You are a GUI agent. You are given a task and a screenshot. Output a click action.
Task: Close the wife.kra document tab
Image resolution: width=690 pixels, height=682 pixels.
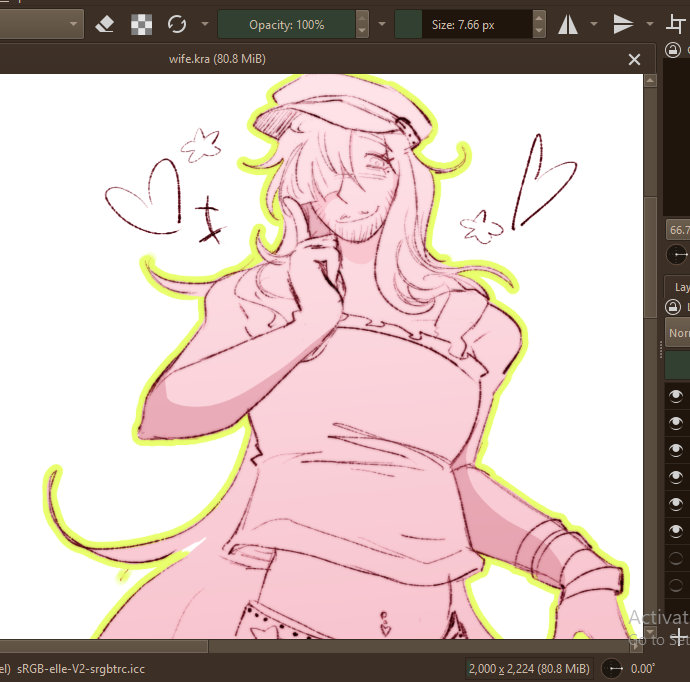click(x=634, y=59)
